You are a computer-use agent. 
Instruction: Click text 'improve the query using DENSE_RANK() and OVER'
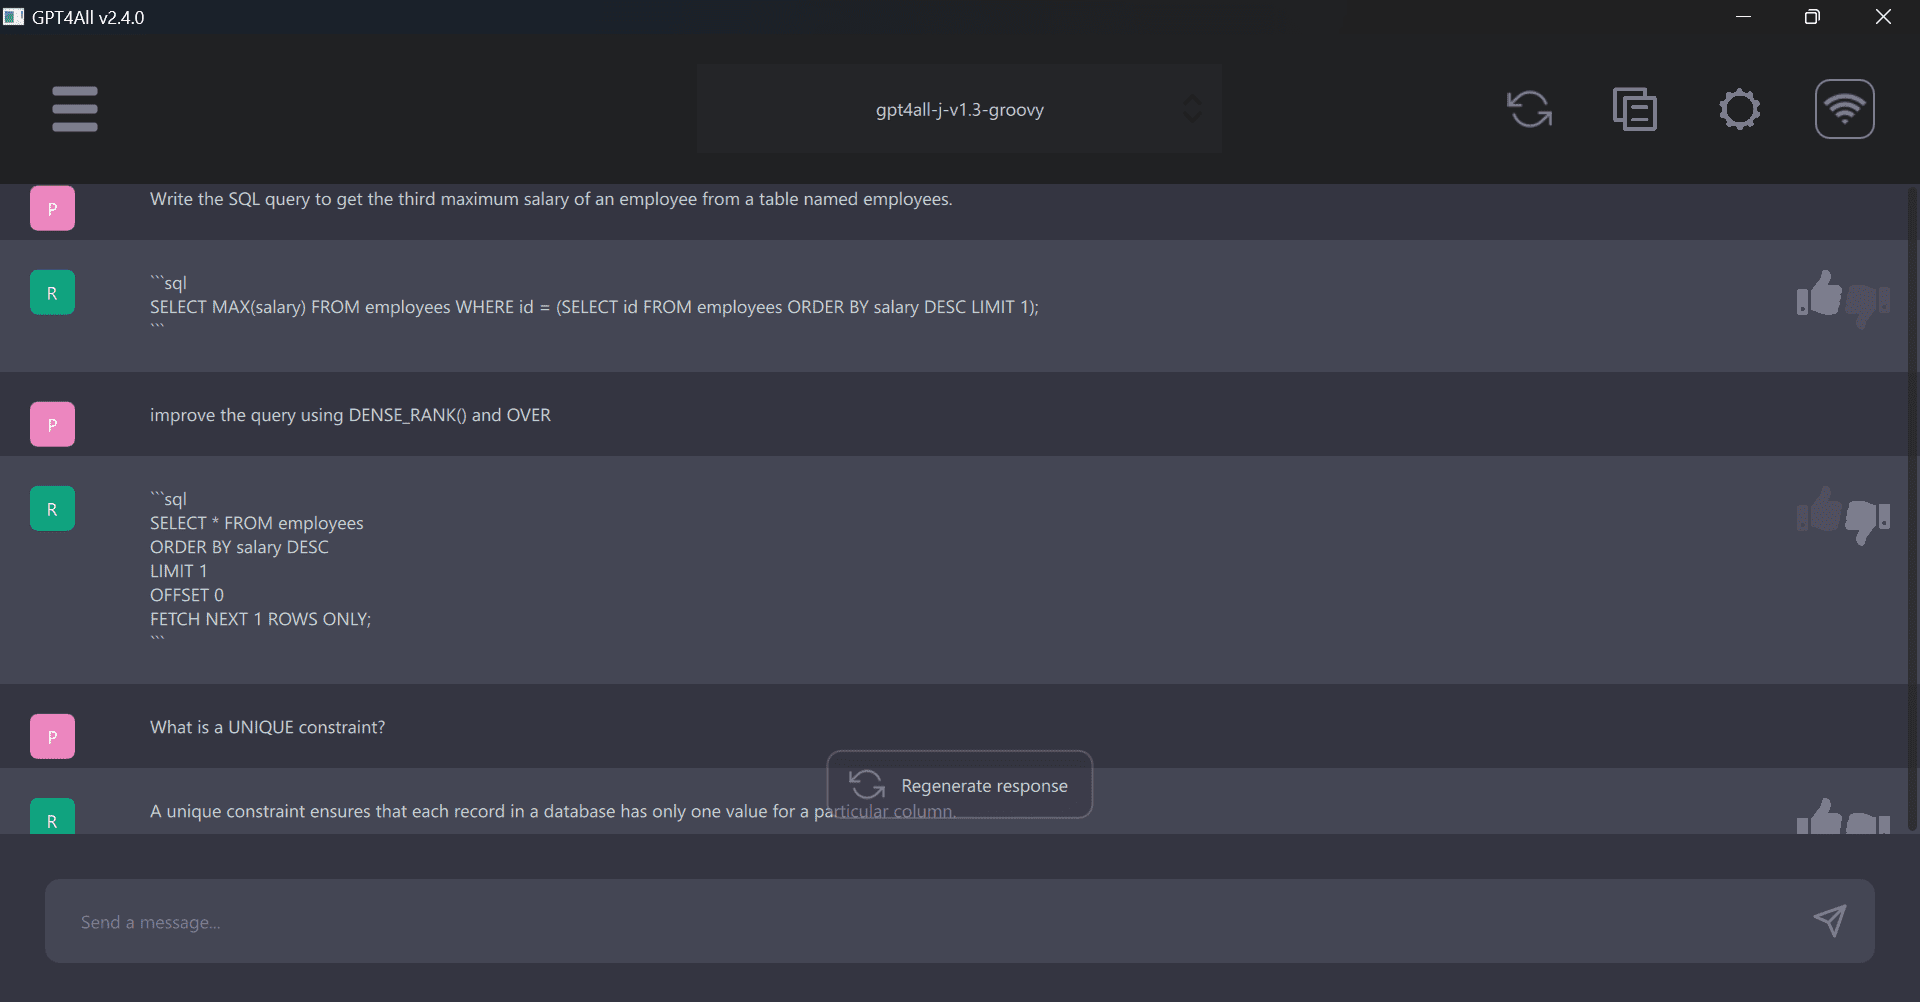point(350,415)
